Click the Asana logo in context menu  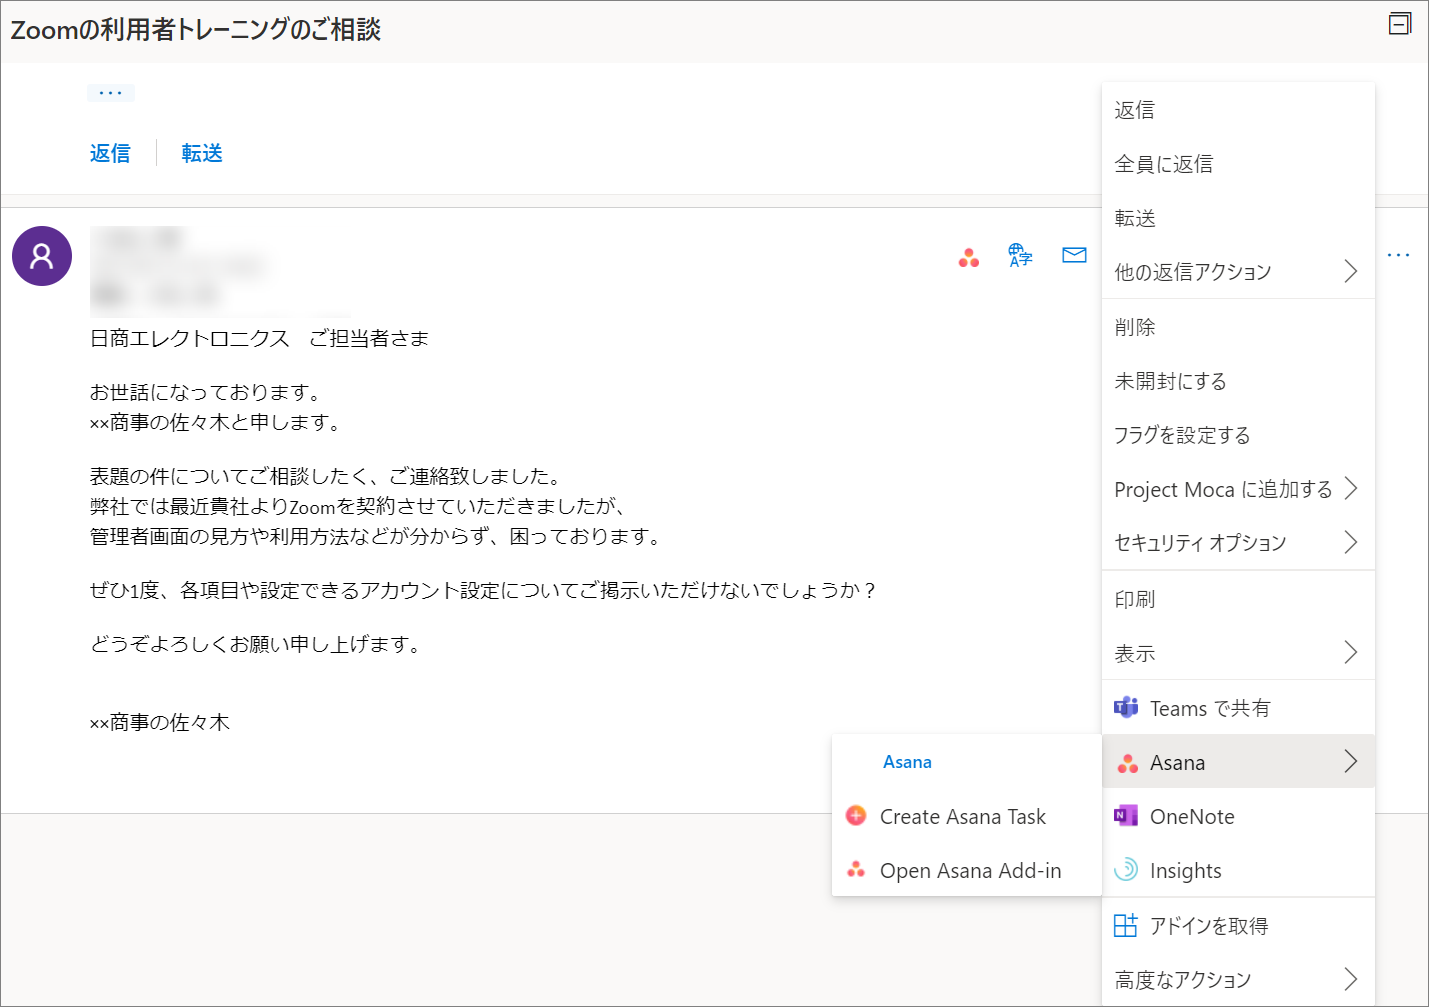pos(1128,763)
